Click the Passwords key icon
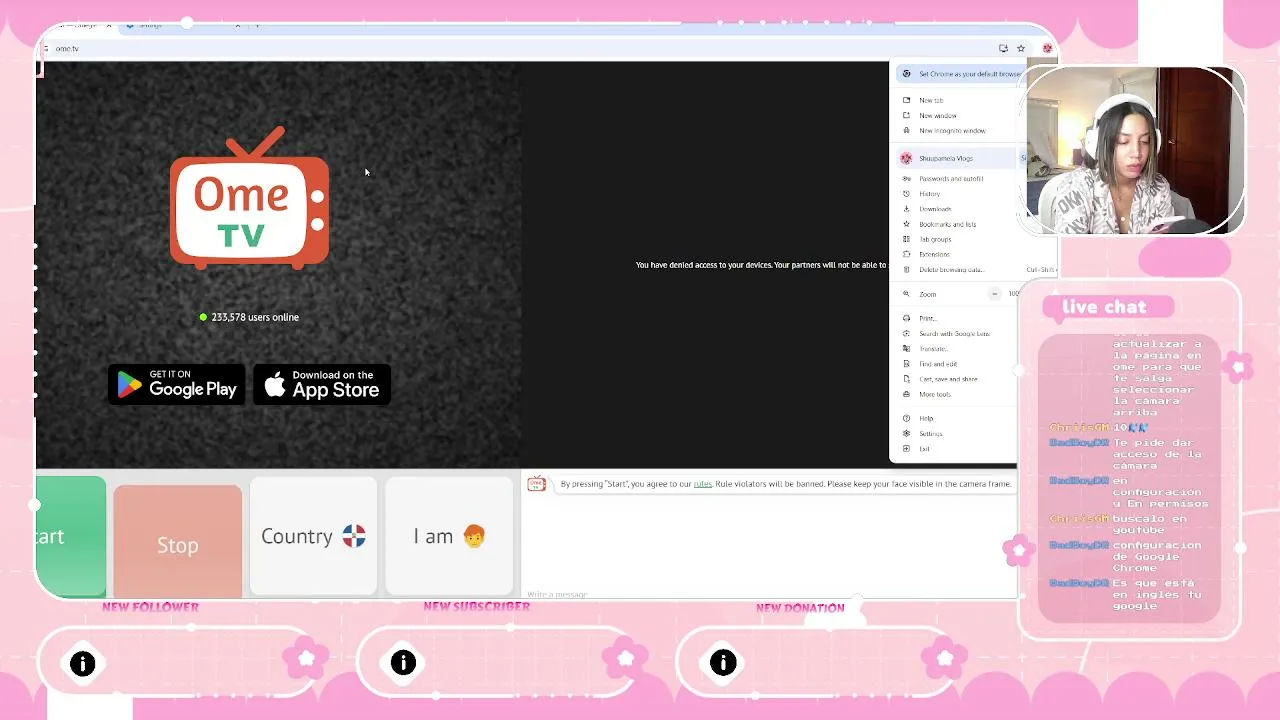Screen dimensions: 1280x720 pyautogui.click(x=907, y=178)
